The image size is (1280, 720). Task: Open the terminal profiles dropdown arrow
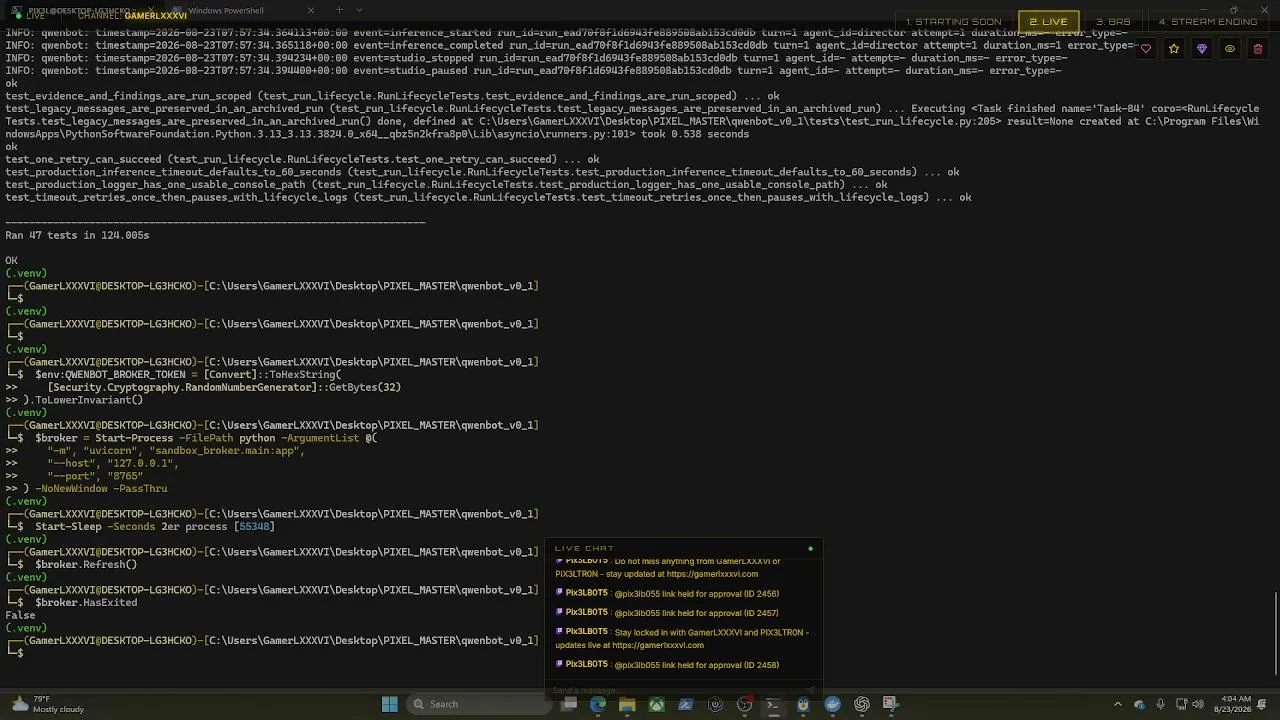[359, 11]
